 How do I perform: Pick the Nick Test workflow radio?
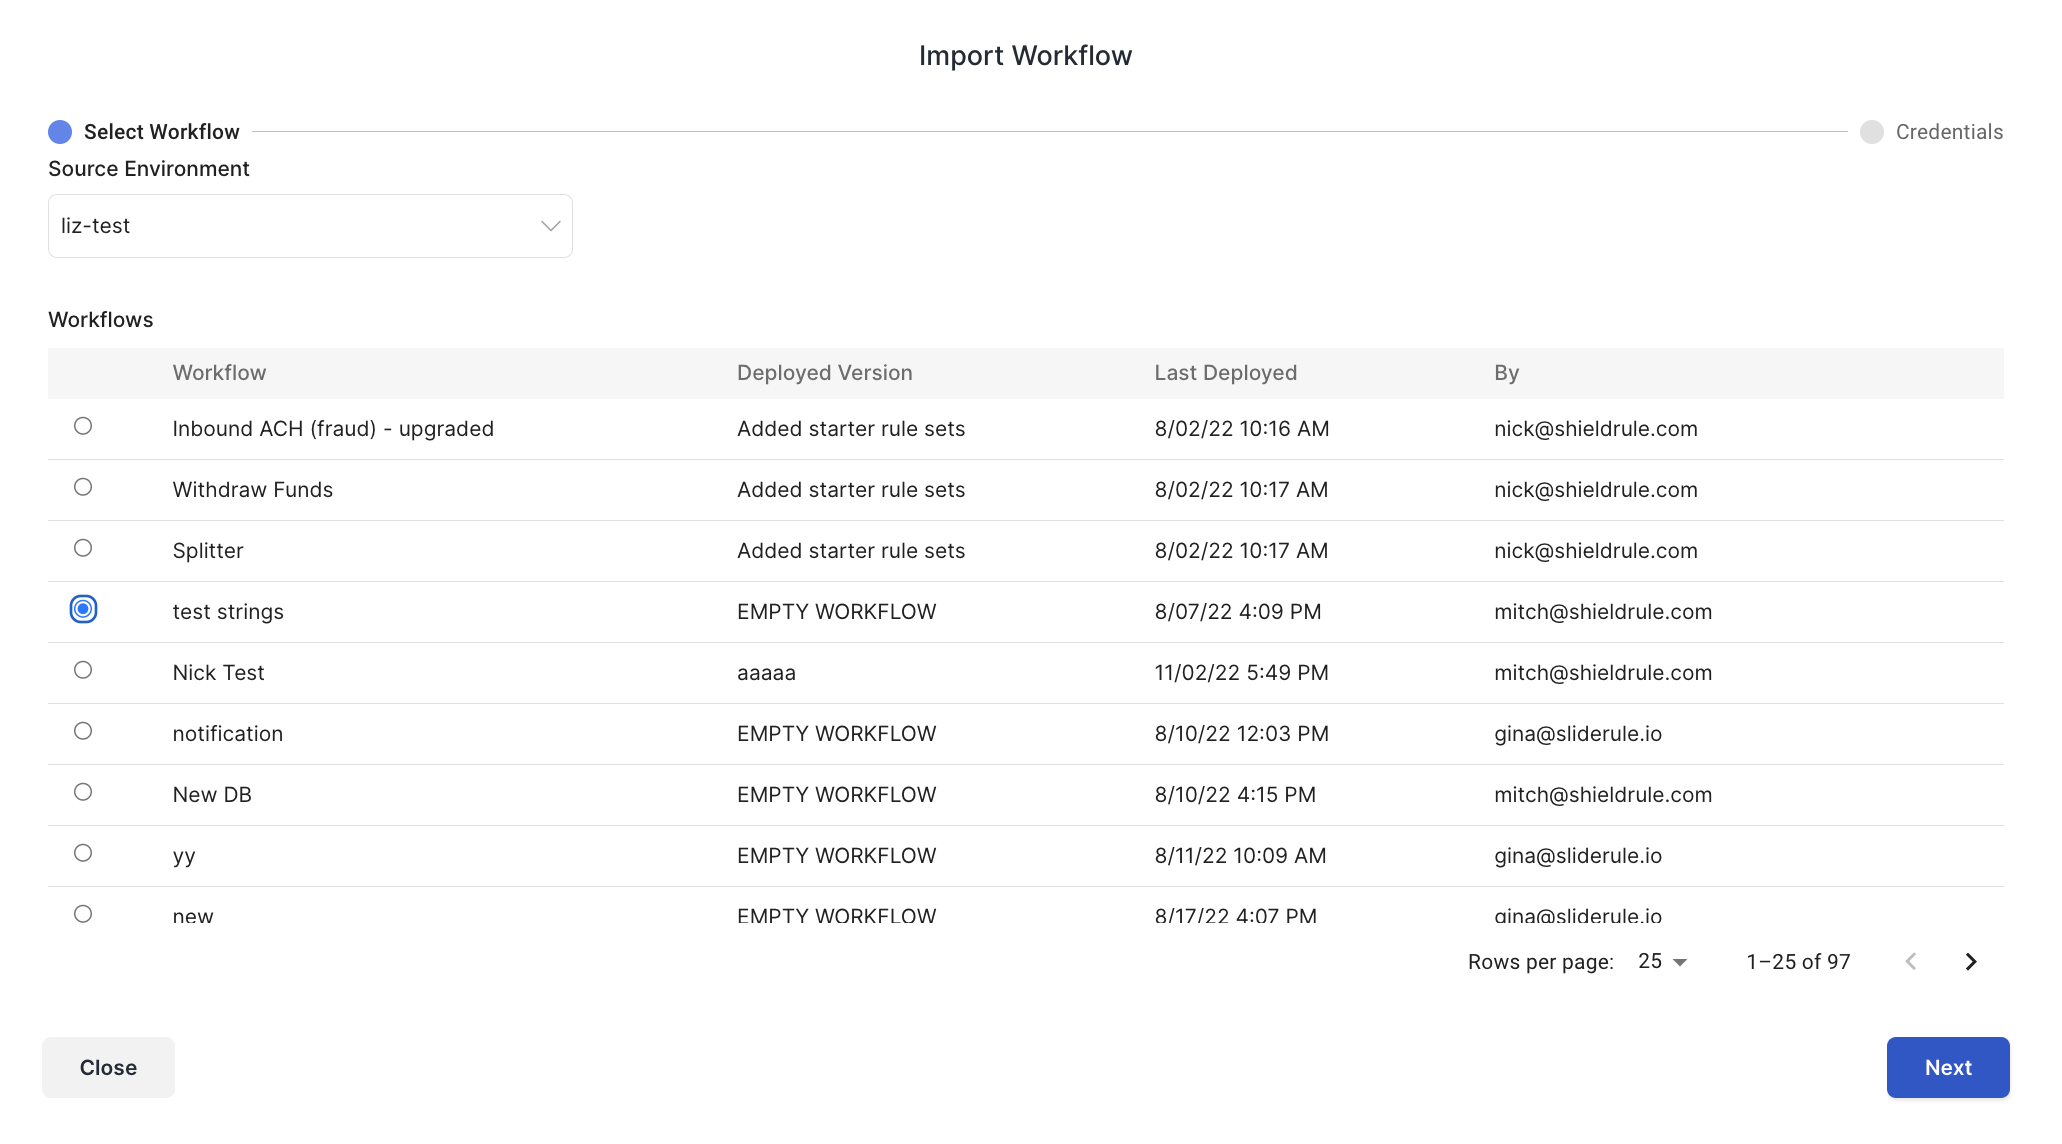click(x=83, y=670)
